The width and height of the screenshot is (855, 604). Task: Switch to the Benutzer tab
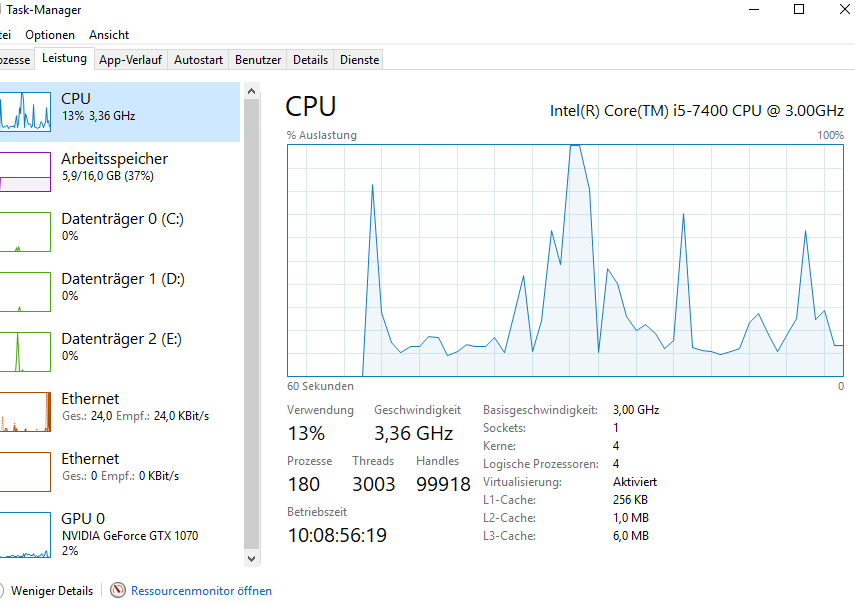pos(258,60)
